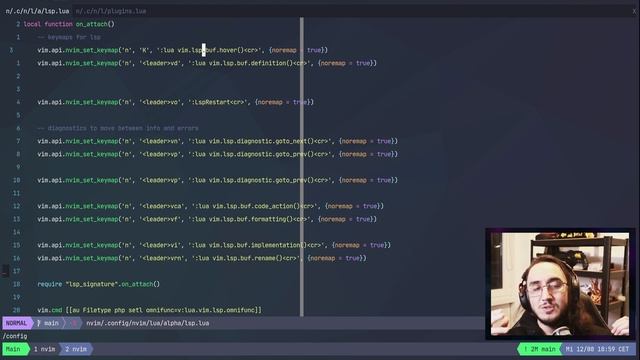The width and height of the screenshot is (640, 360).
Task: Click the <leader>vd definition keymap line
Action: (x=207, y=63)
